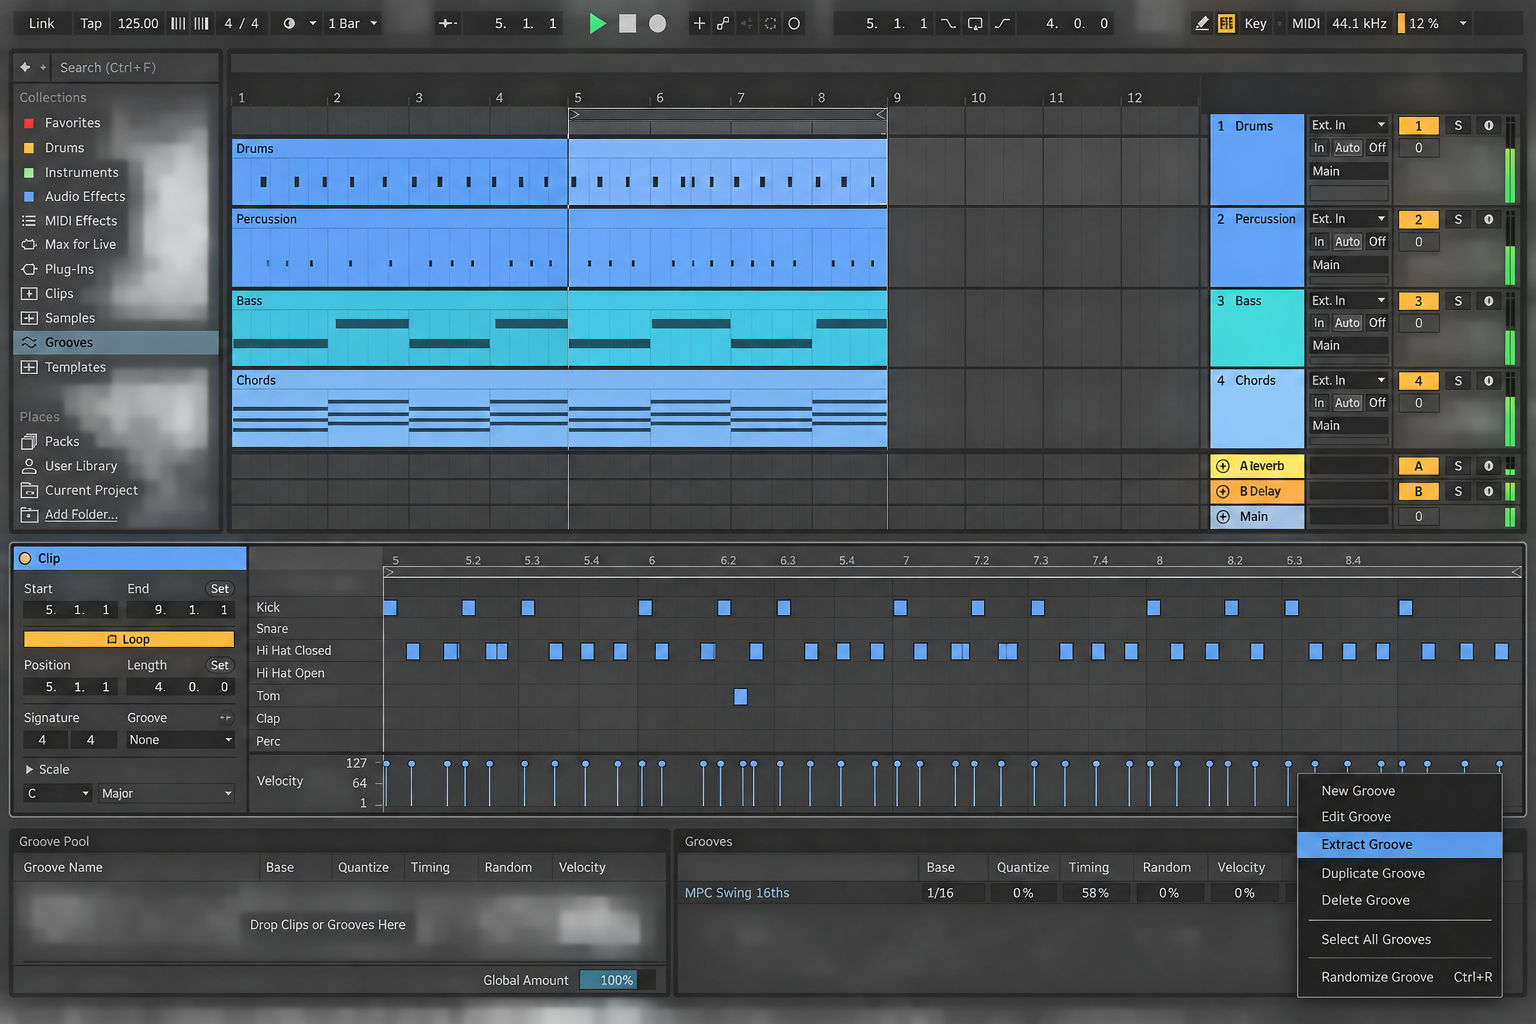Click the Add Folder... link

[81, 514]
